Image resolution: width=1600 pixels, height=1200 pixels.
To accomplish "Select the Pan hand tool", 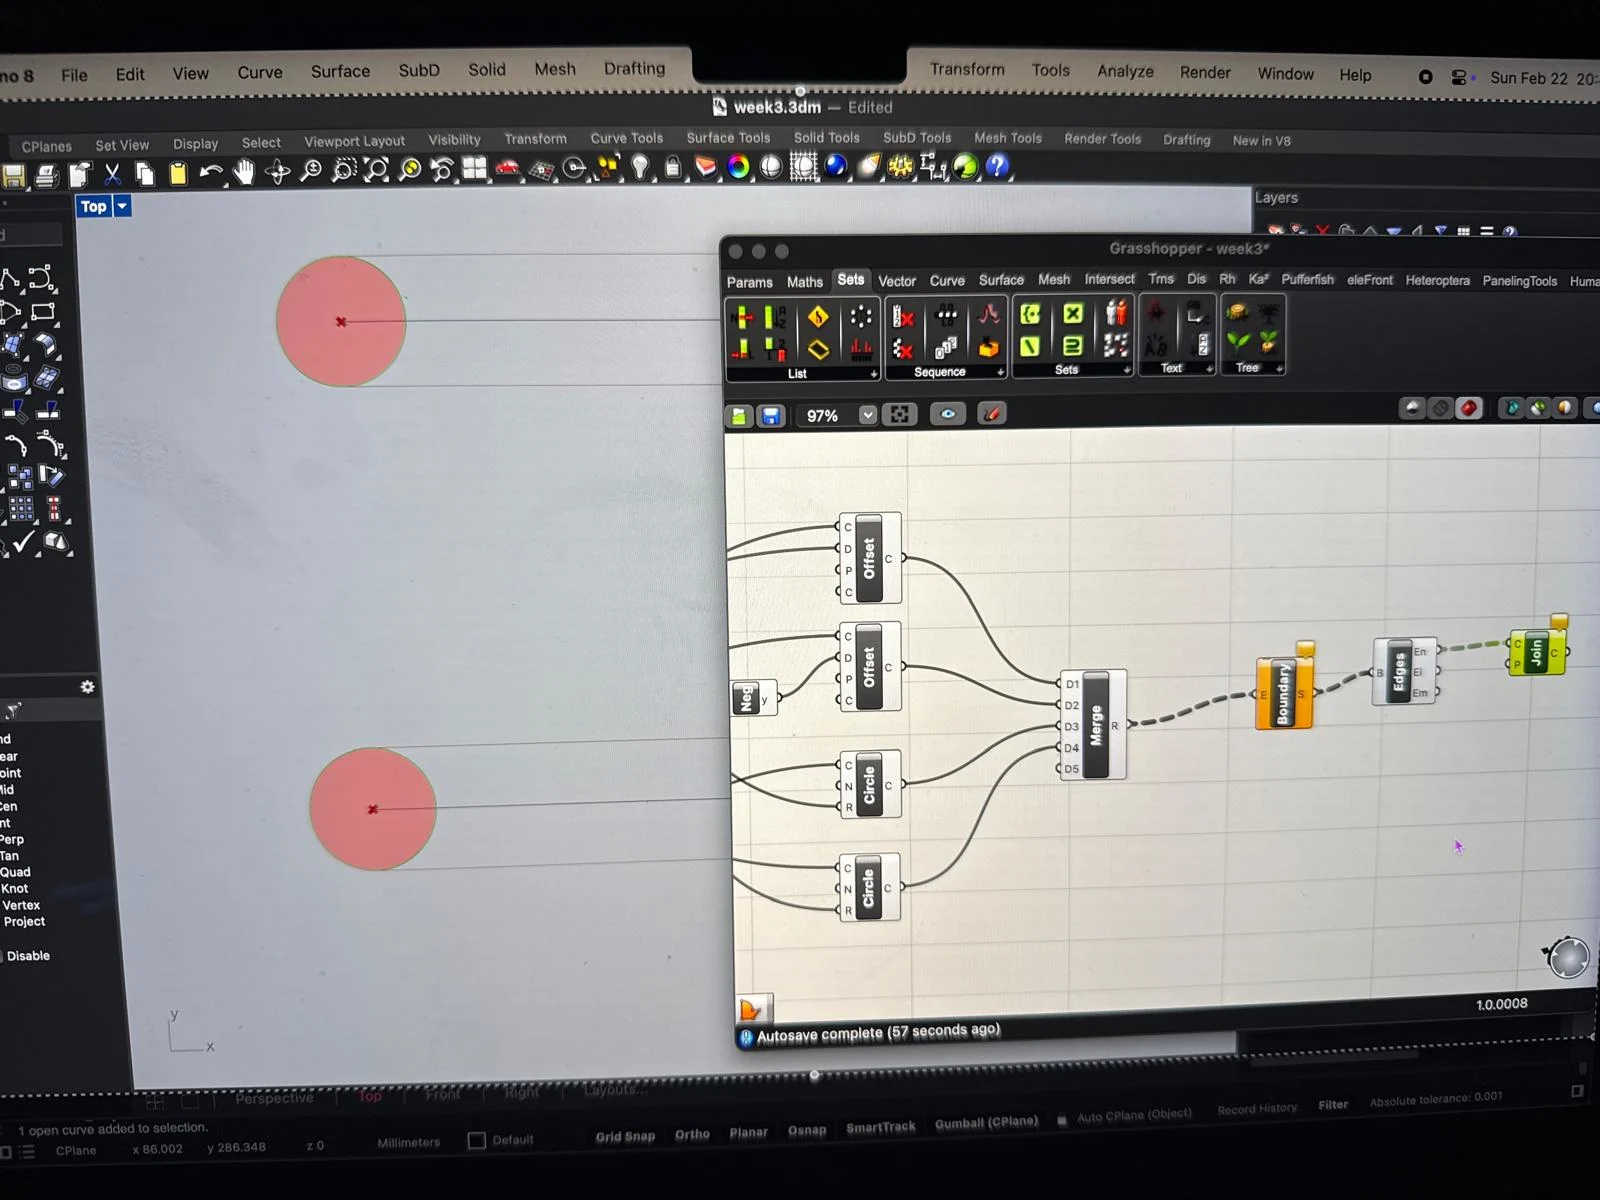I will pyautogui.click(x=244, y=173).
